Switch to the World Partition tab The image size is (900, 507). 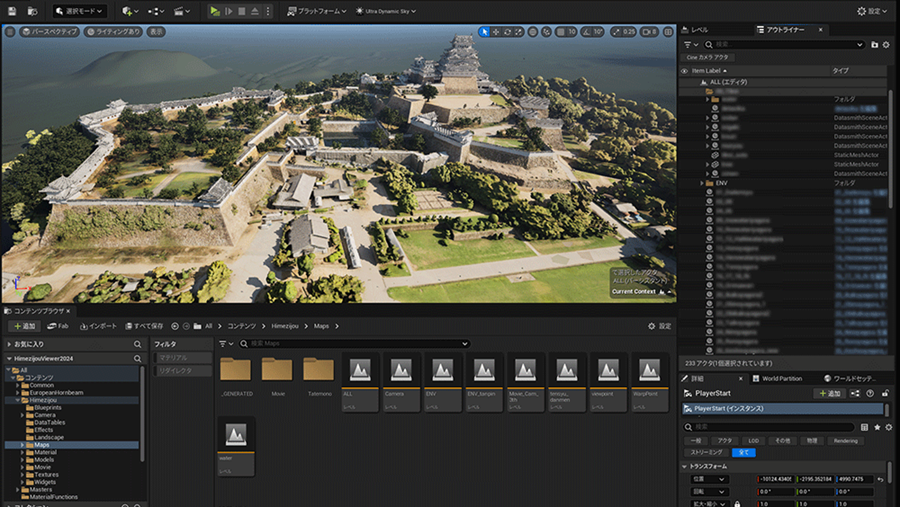tap(781, 379)
